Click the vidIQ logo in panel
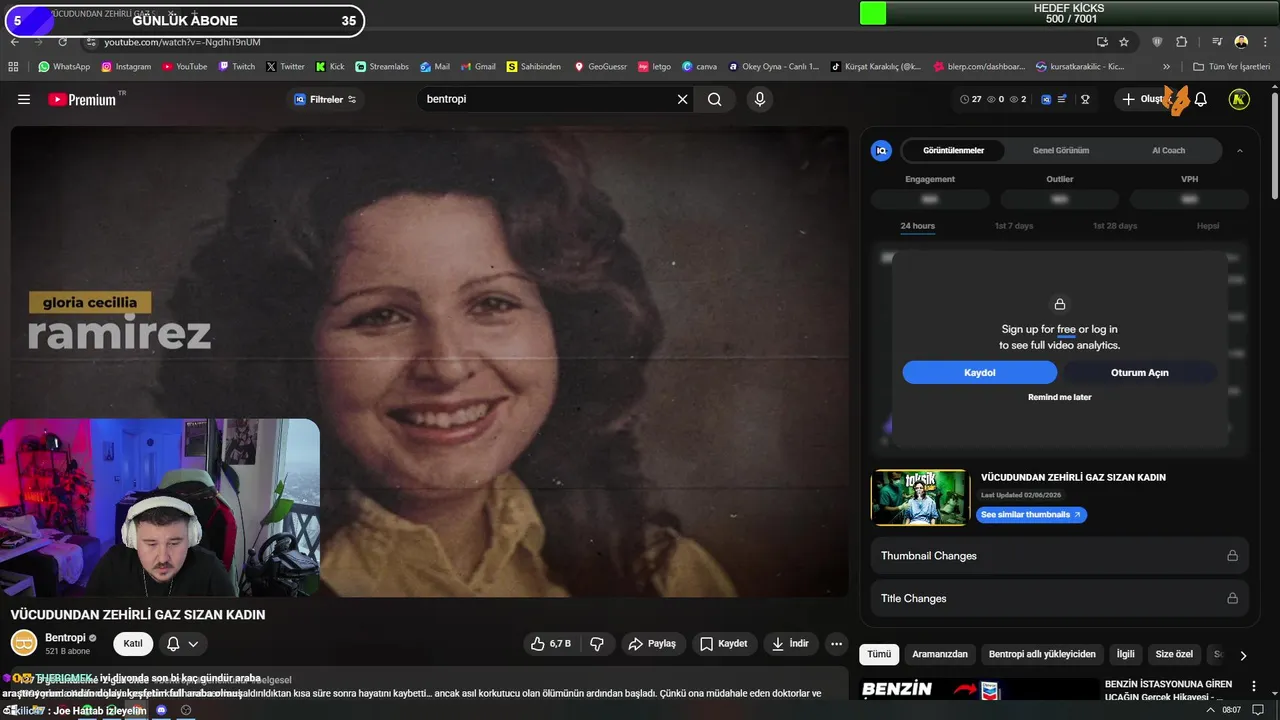The width and height of the screenshot is (1280, 720). pos(881,150)
